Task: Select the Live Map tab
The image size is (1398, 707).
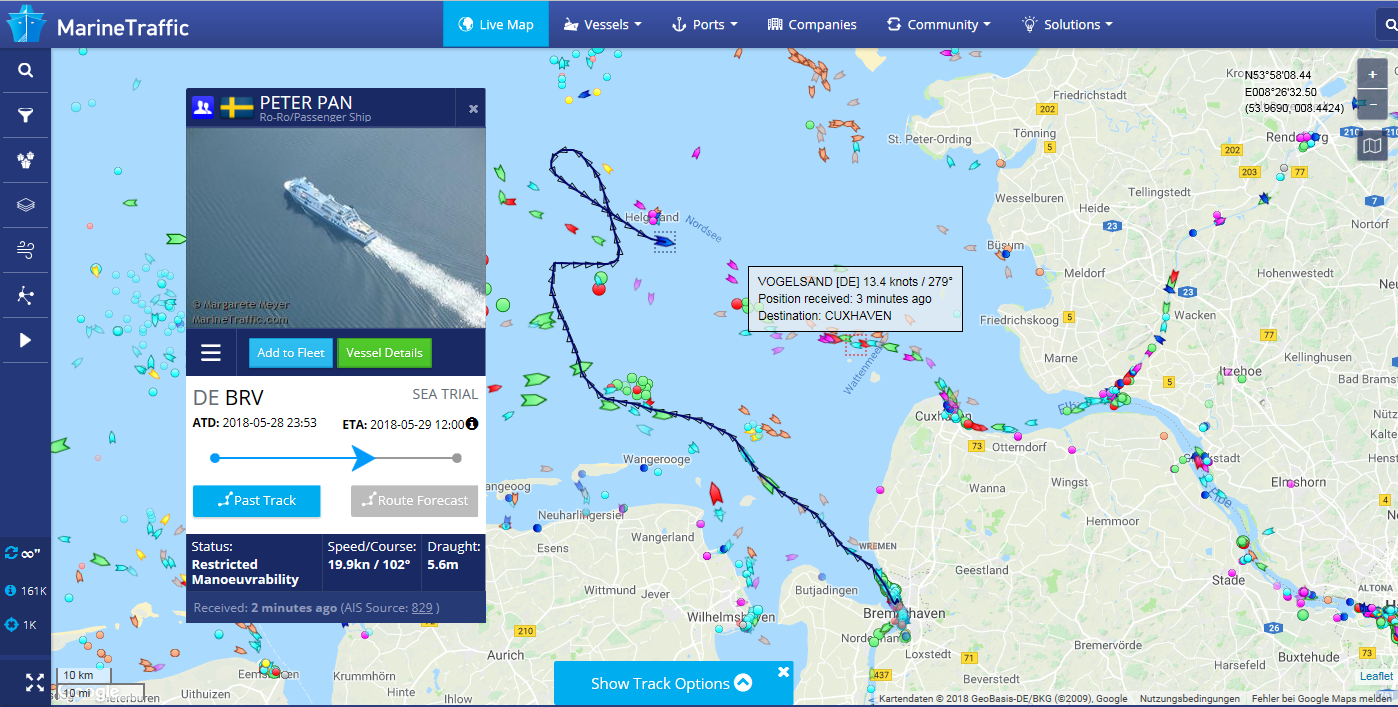Action: click(496, 24)
